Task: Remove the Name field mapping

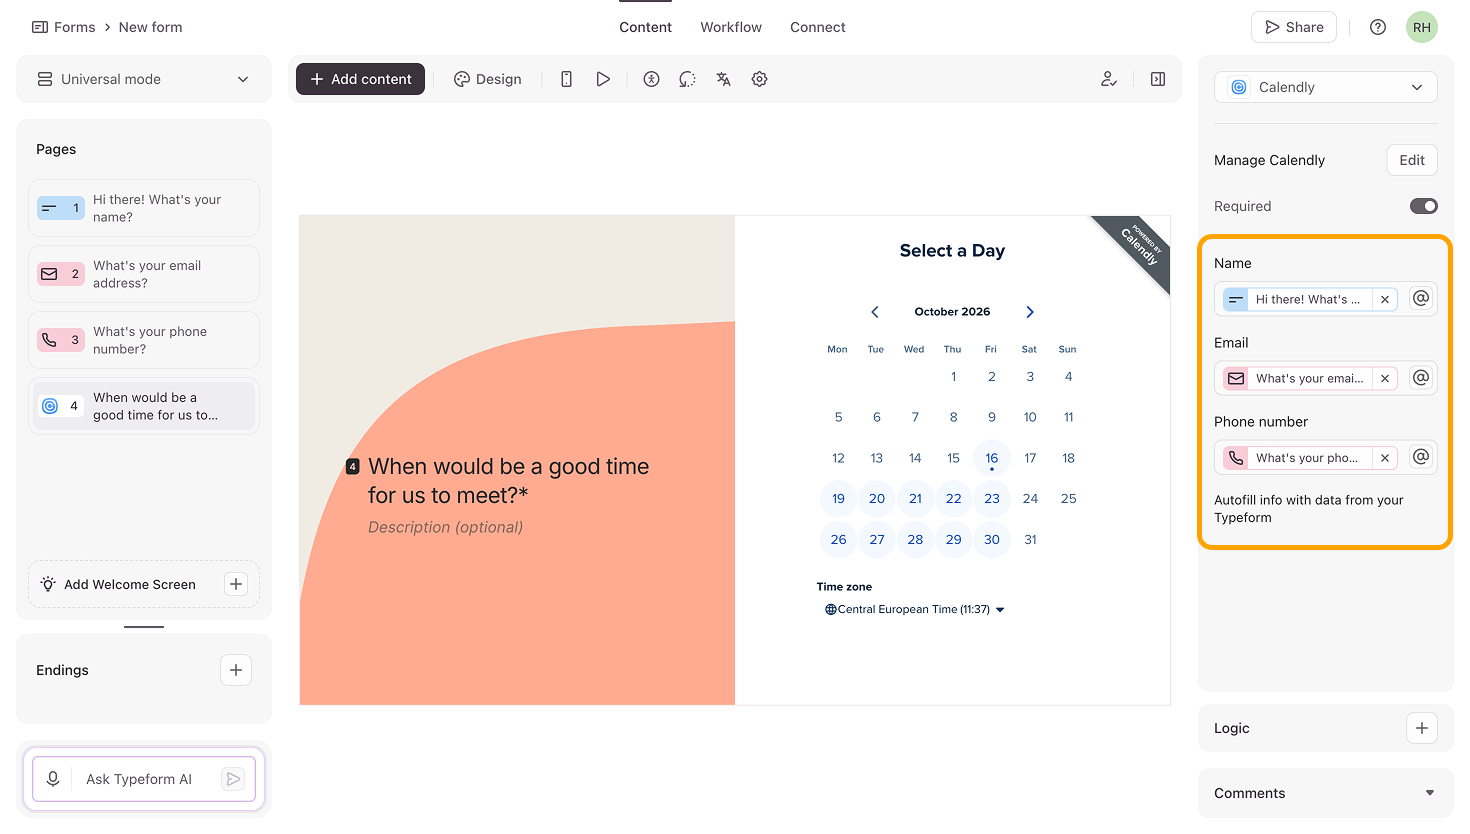Action: [x=1385, y=299]
